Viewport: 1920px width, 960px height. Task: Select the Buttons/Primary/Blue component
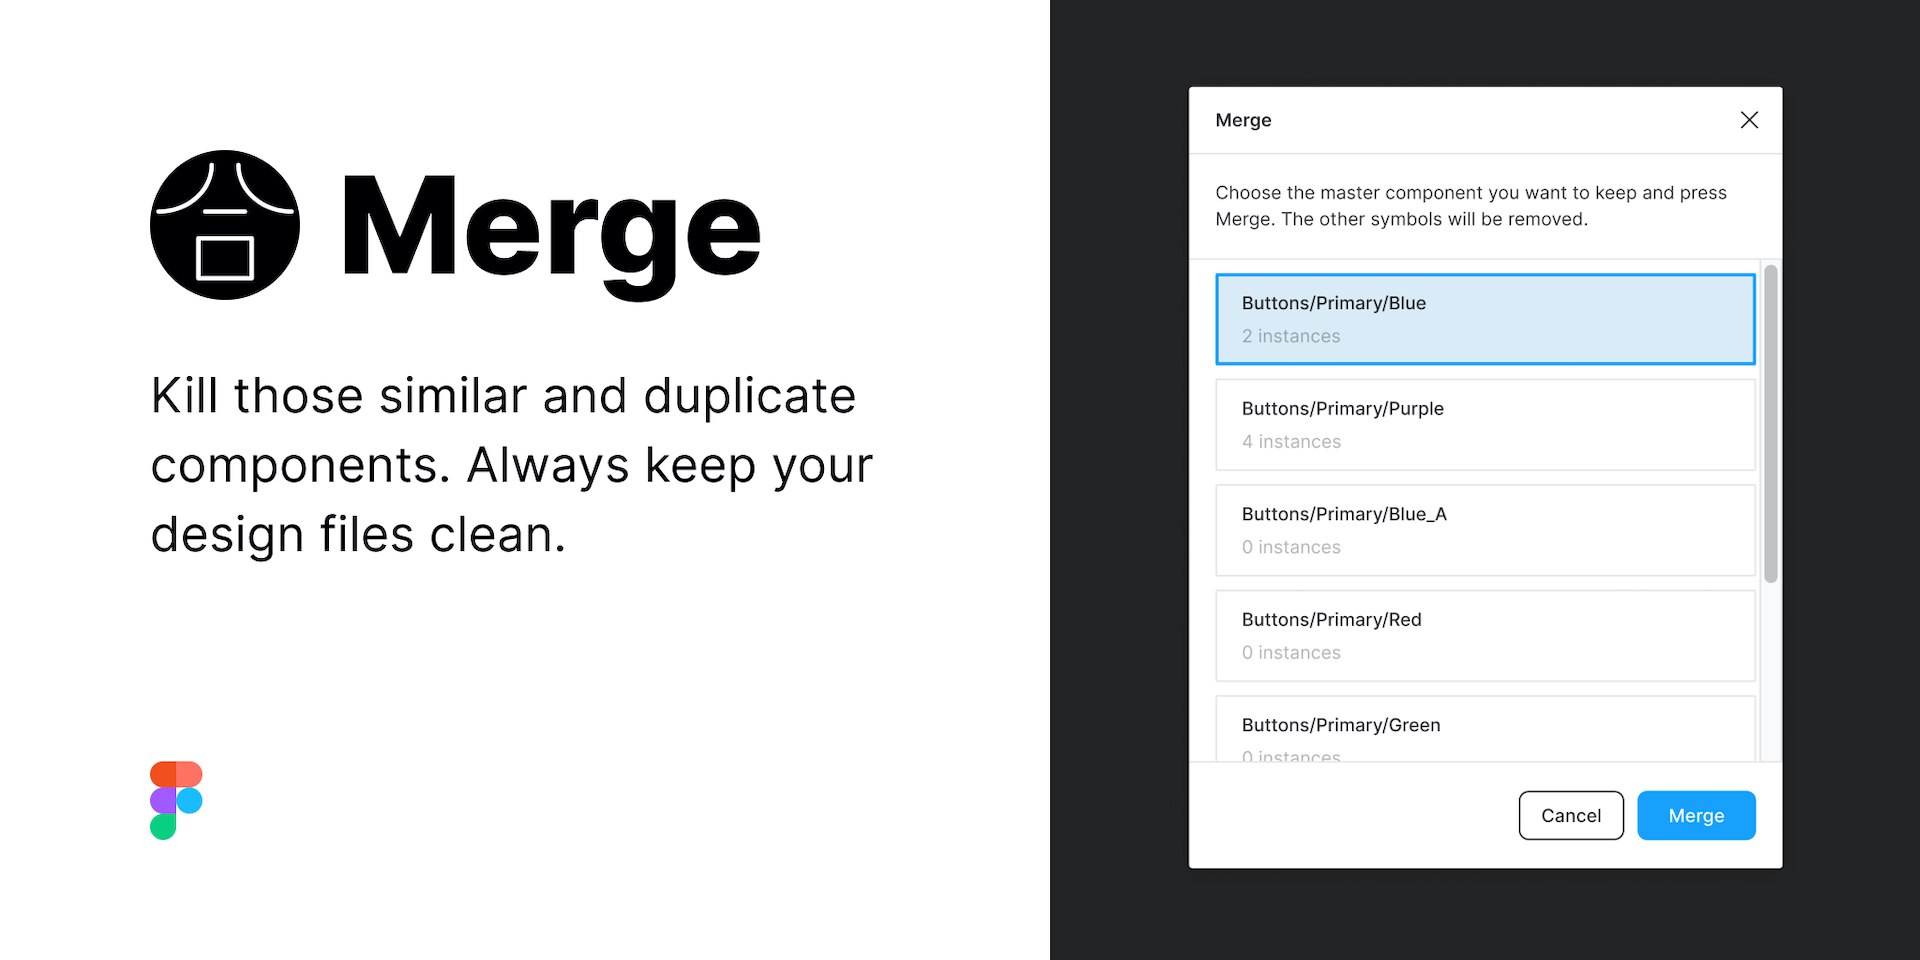pyautogui.click(x=1485, y=318)
